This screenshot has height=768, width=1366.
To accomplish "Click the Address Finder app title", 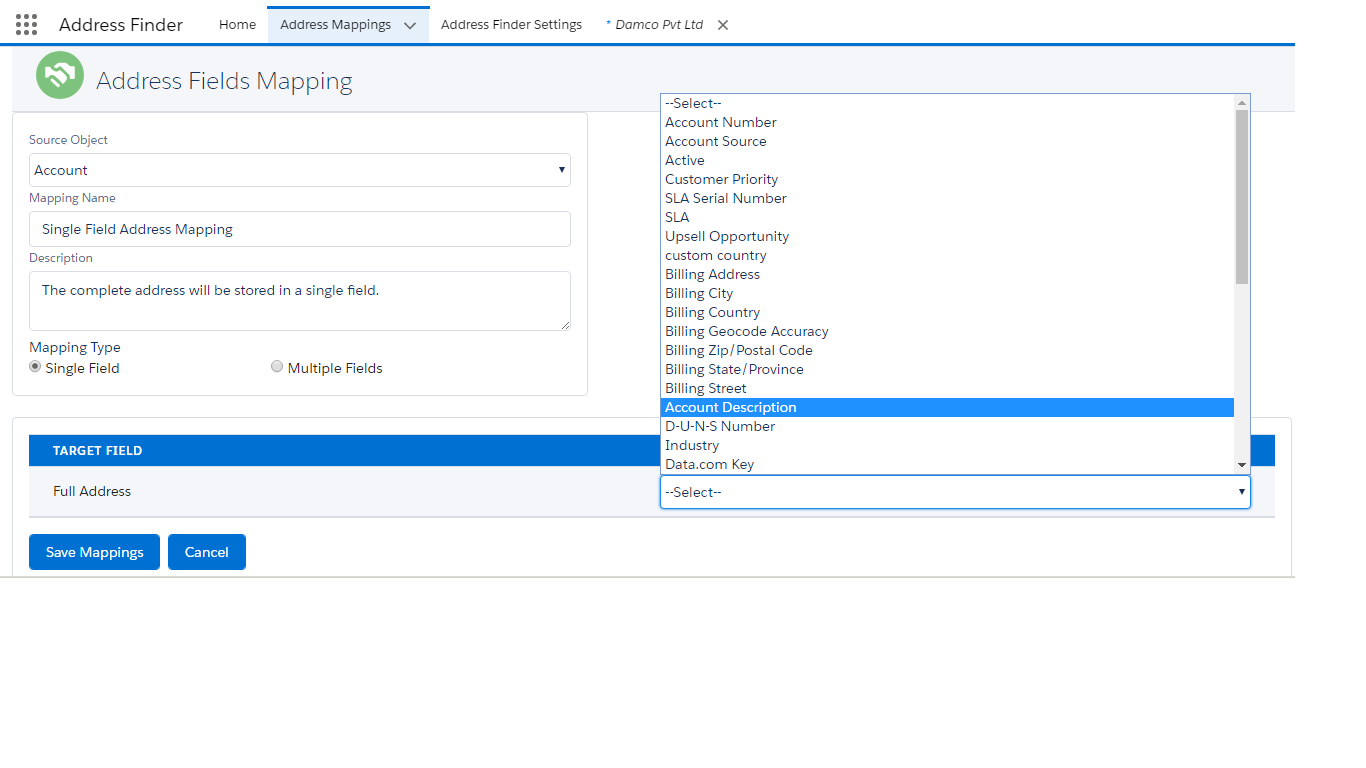I will click(x=120, y=24).
